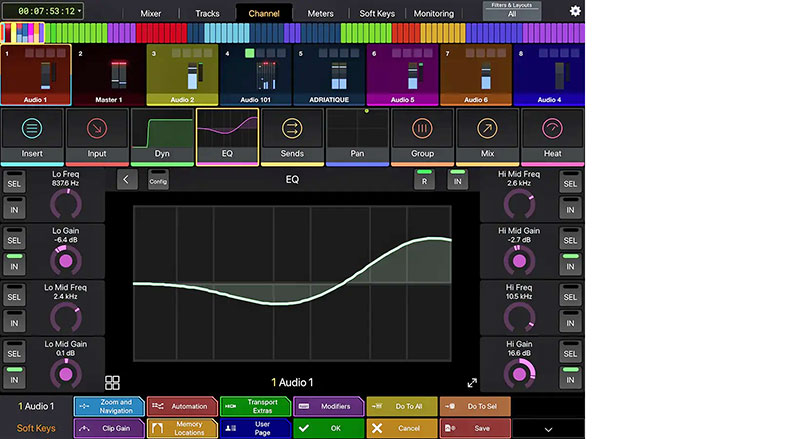800x439 pixels.
Task: Switch to the Meters tab
Action: point(320,13)
